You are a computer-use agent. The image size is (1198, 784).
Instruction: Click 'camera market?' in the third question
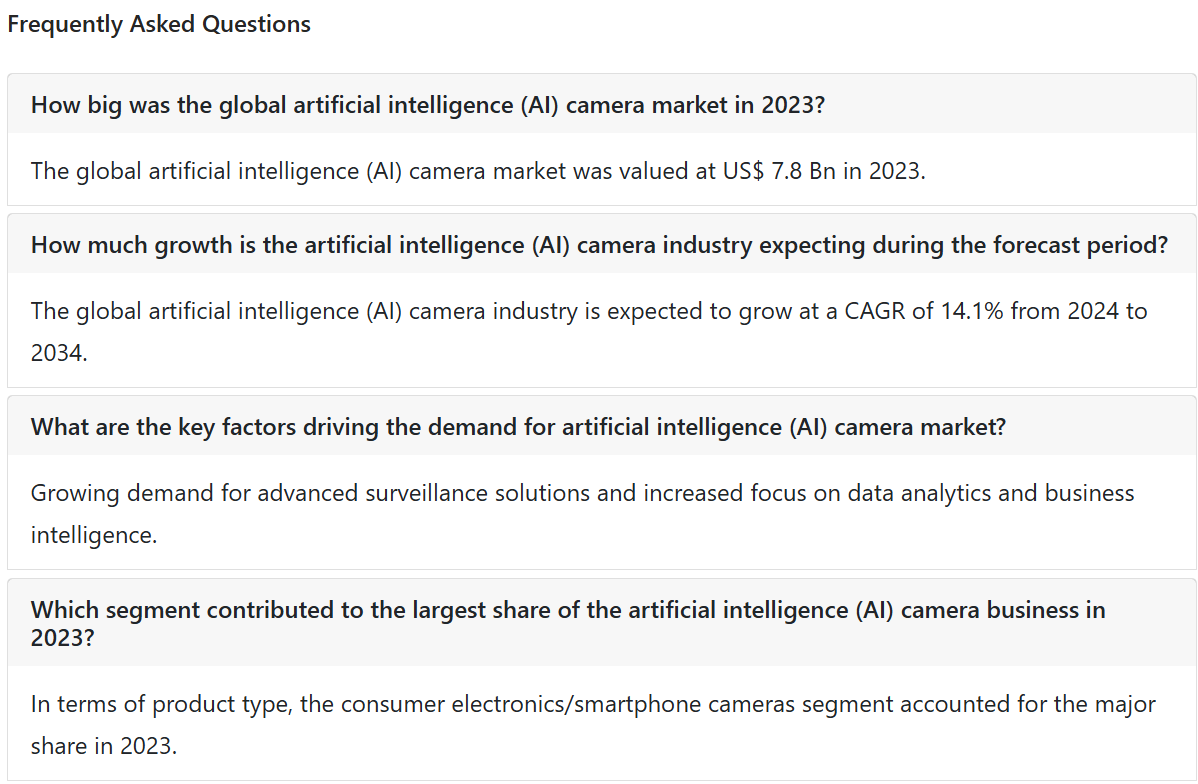pos(920,426)
